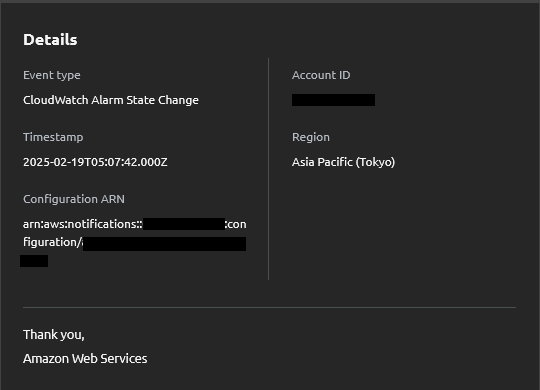This screenshot has height=390, width=540.
Task: Click the small redacted block on last ARN line
Action: (x=34, y=261)
